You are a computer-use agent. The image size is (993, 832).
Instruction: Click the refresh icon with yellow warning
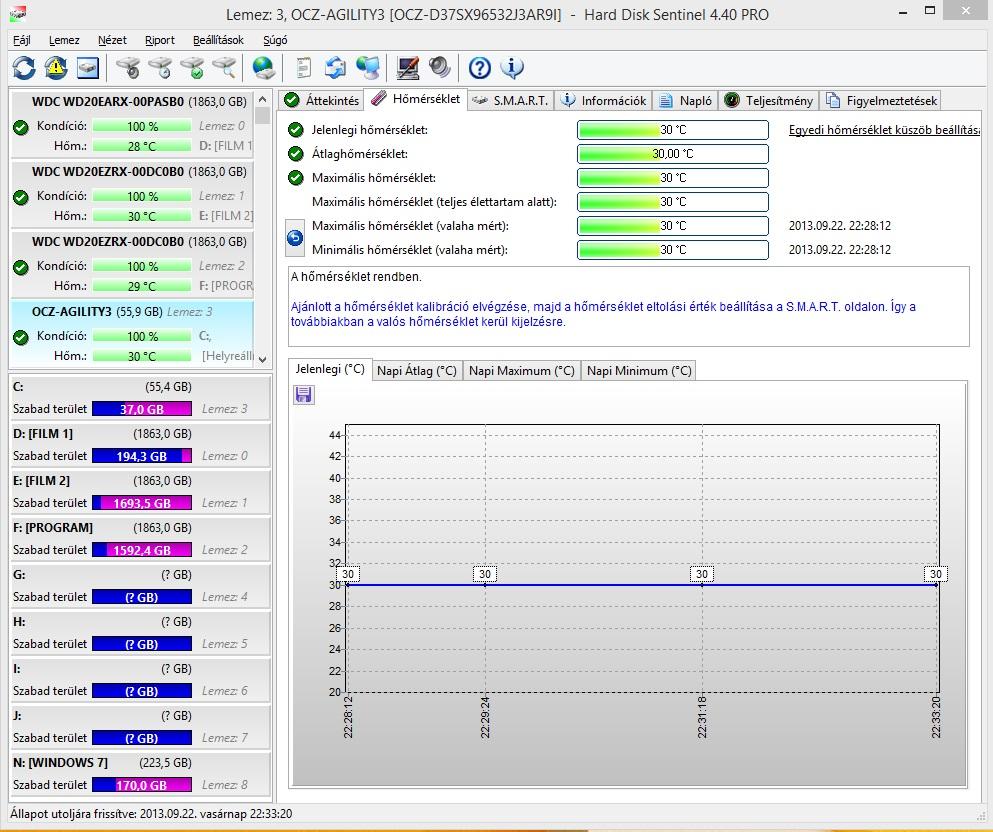(56, 68)
